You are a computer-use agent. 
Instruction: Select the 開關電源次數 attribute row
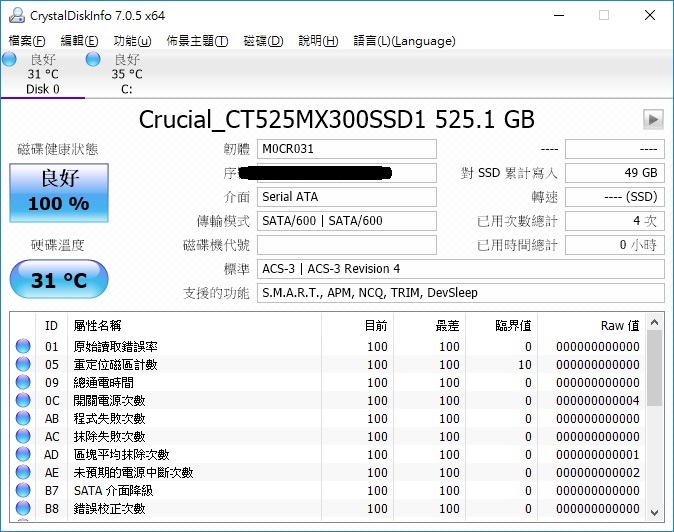pos(328,400)
